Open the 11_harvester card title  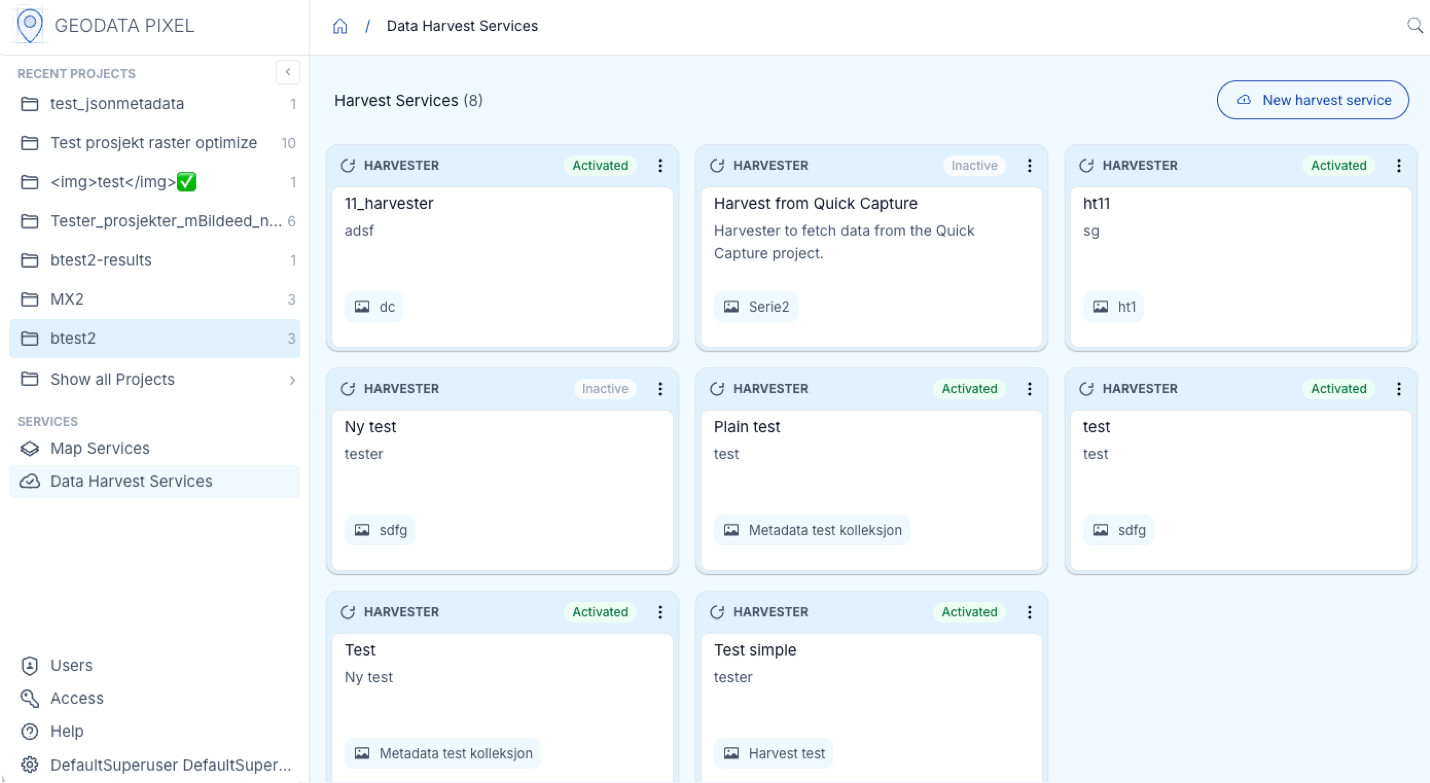(389, 204)
